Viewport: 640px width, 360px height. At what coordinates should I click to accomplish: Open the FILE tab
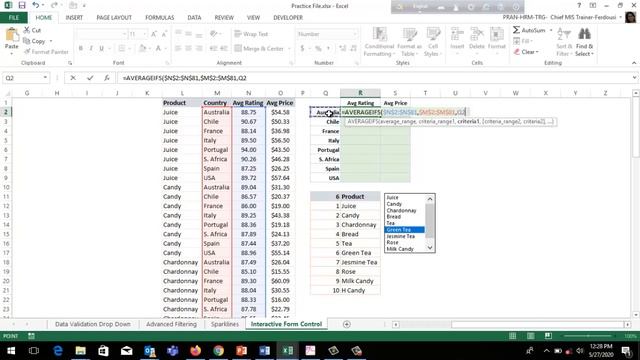tap(14, 18)
